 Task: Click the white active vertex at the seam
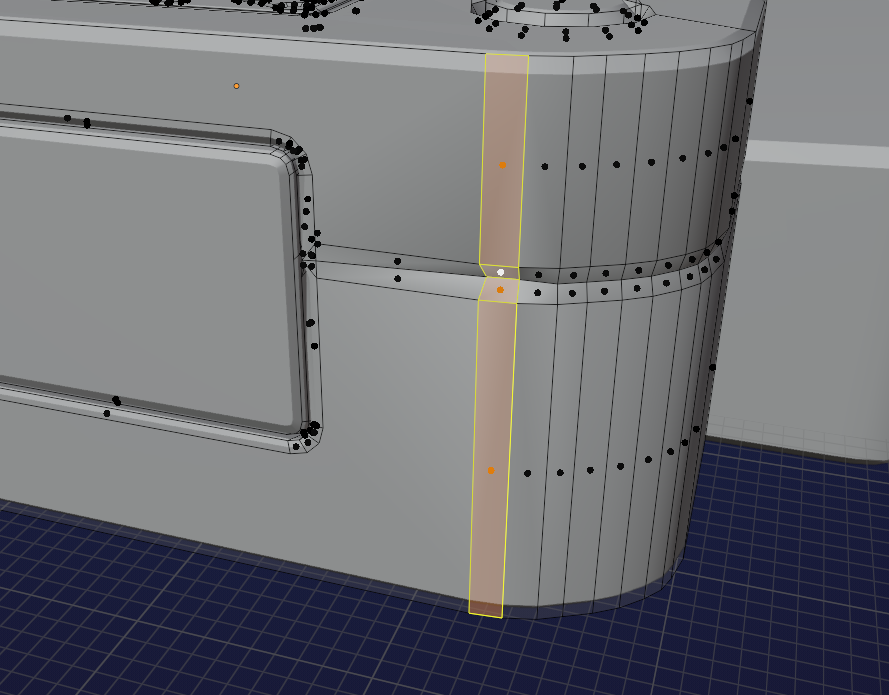(500, 270)
